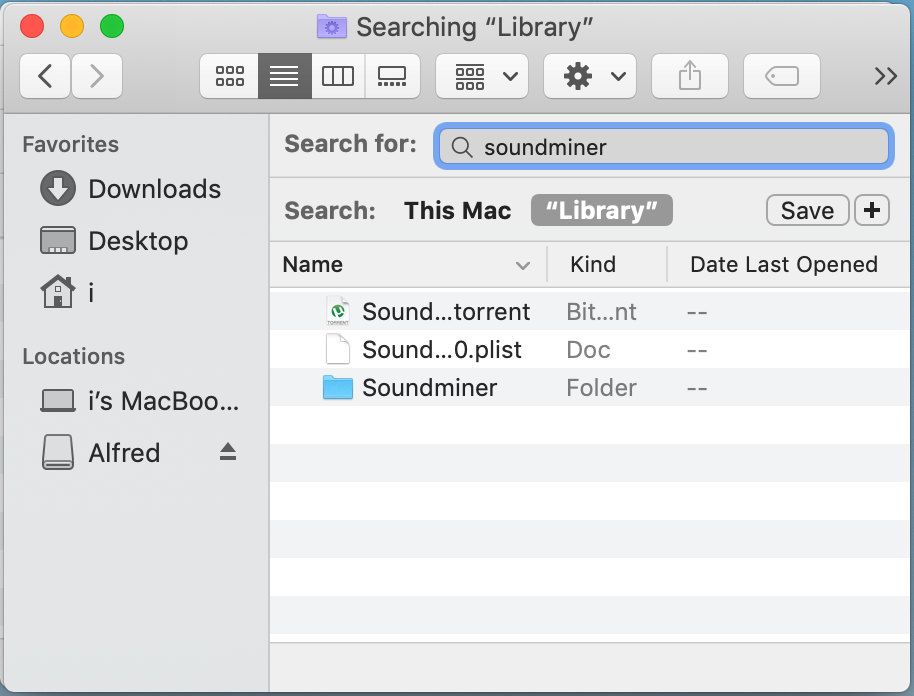
Task: Go forward with the right arrow
Action: pos(97,76)
